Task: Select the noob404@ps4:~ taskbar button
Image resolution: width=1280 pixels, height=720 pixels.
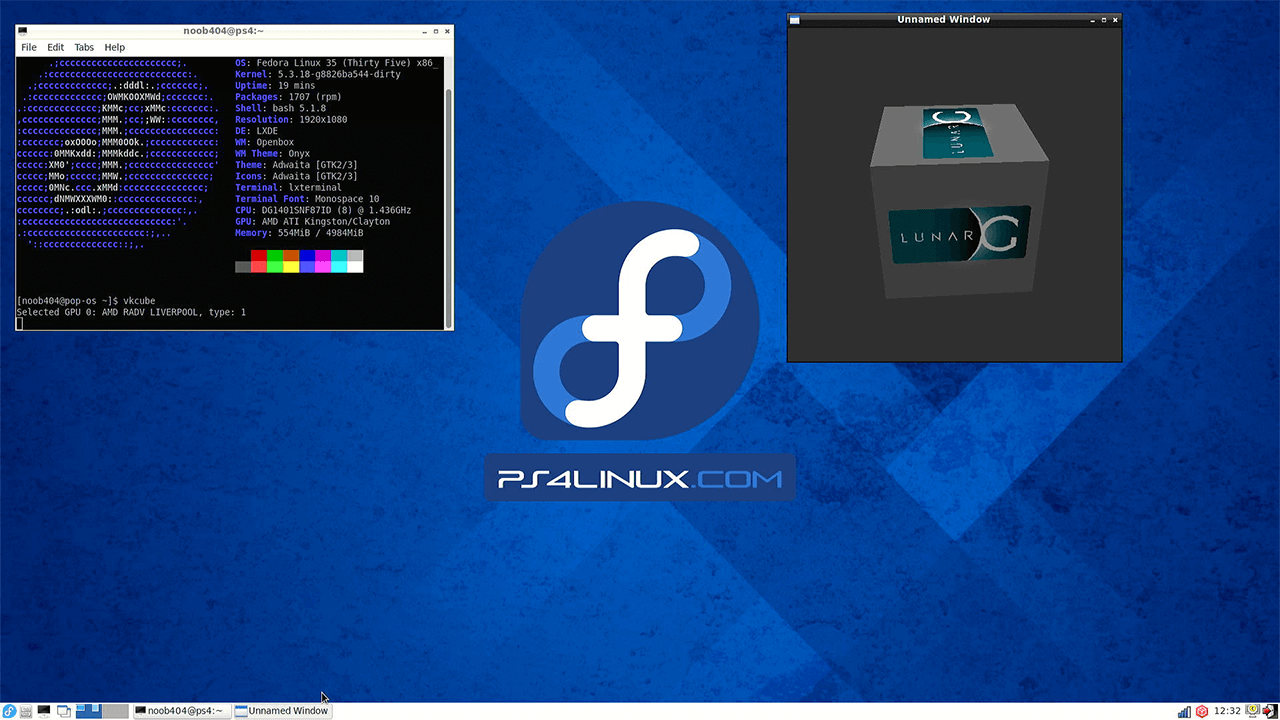Action: 181,711
